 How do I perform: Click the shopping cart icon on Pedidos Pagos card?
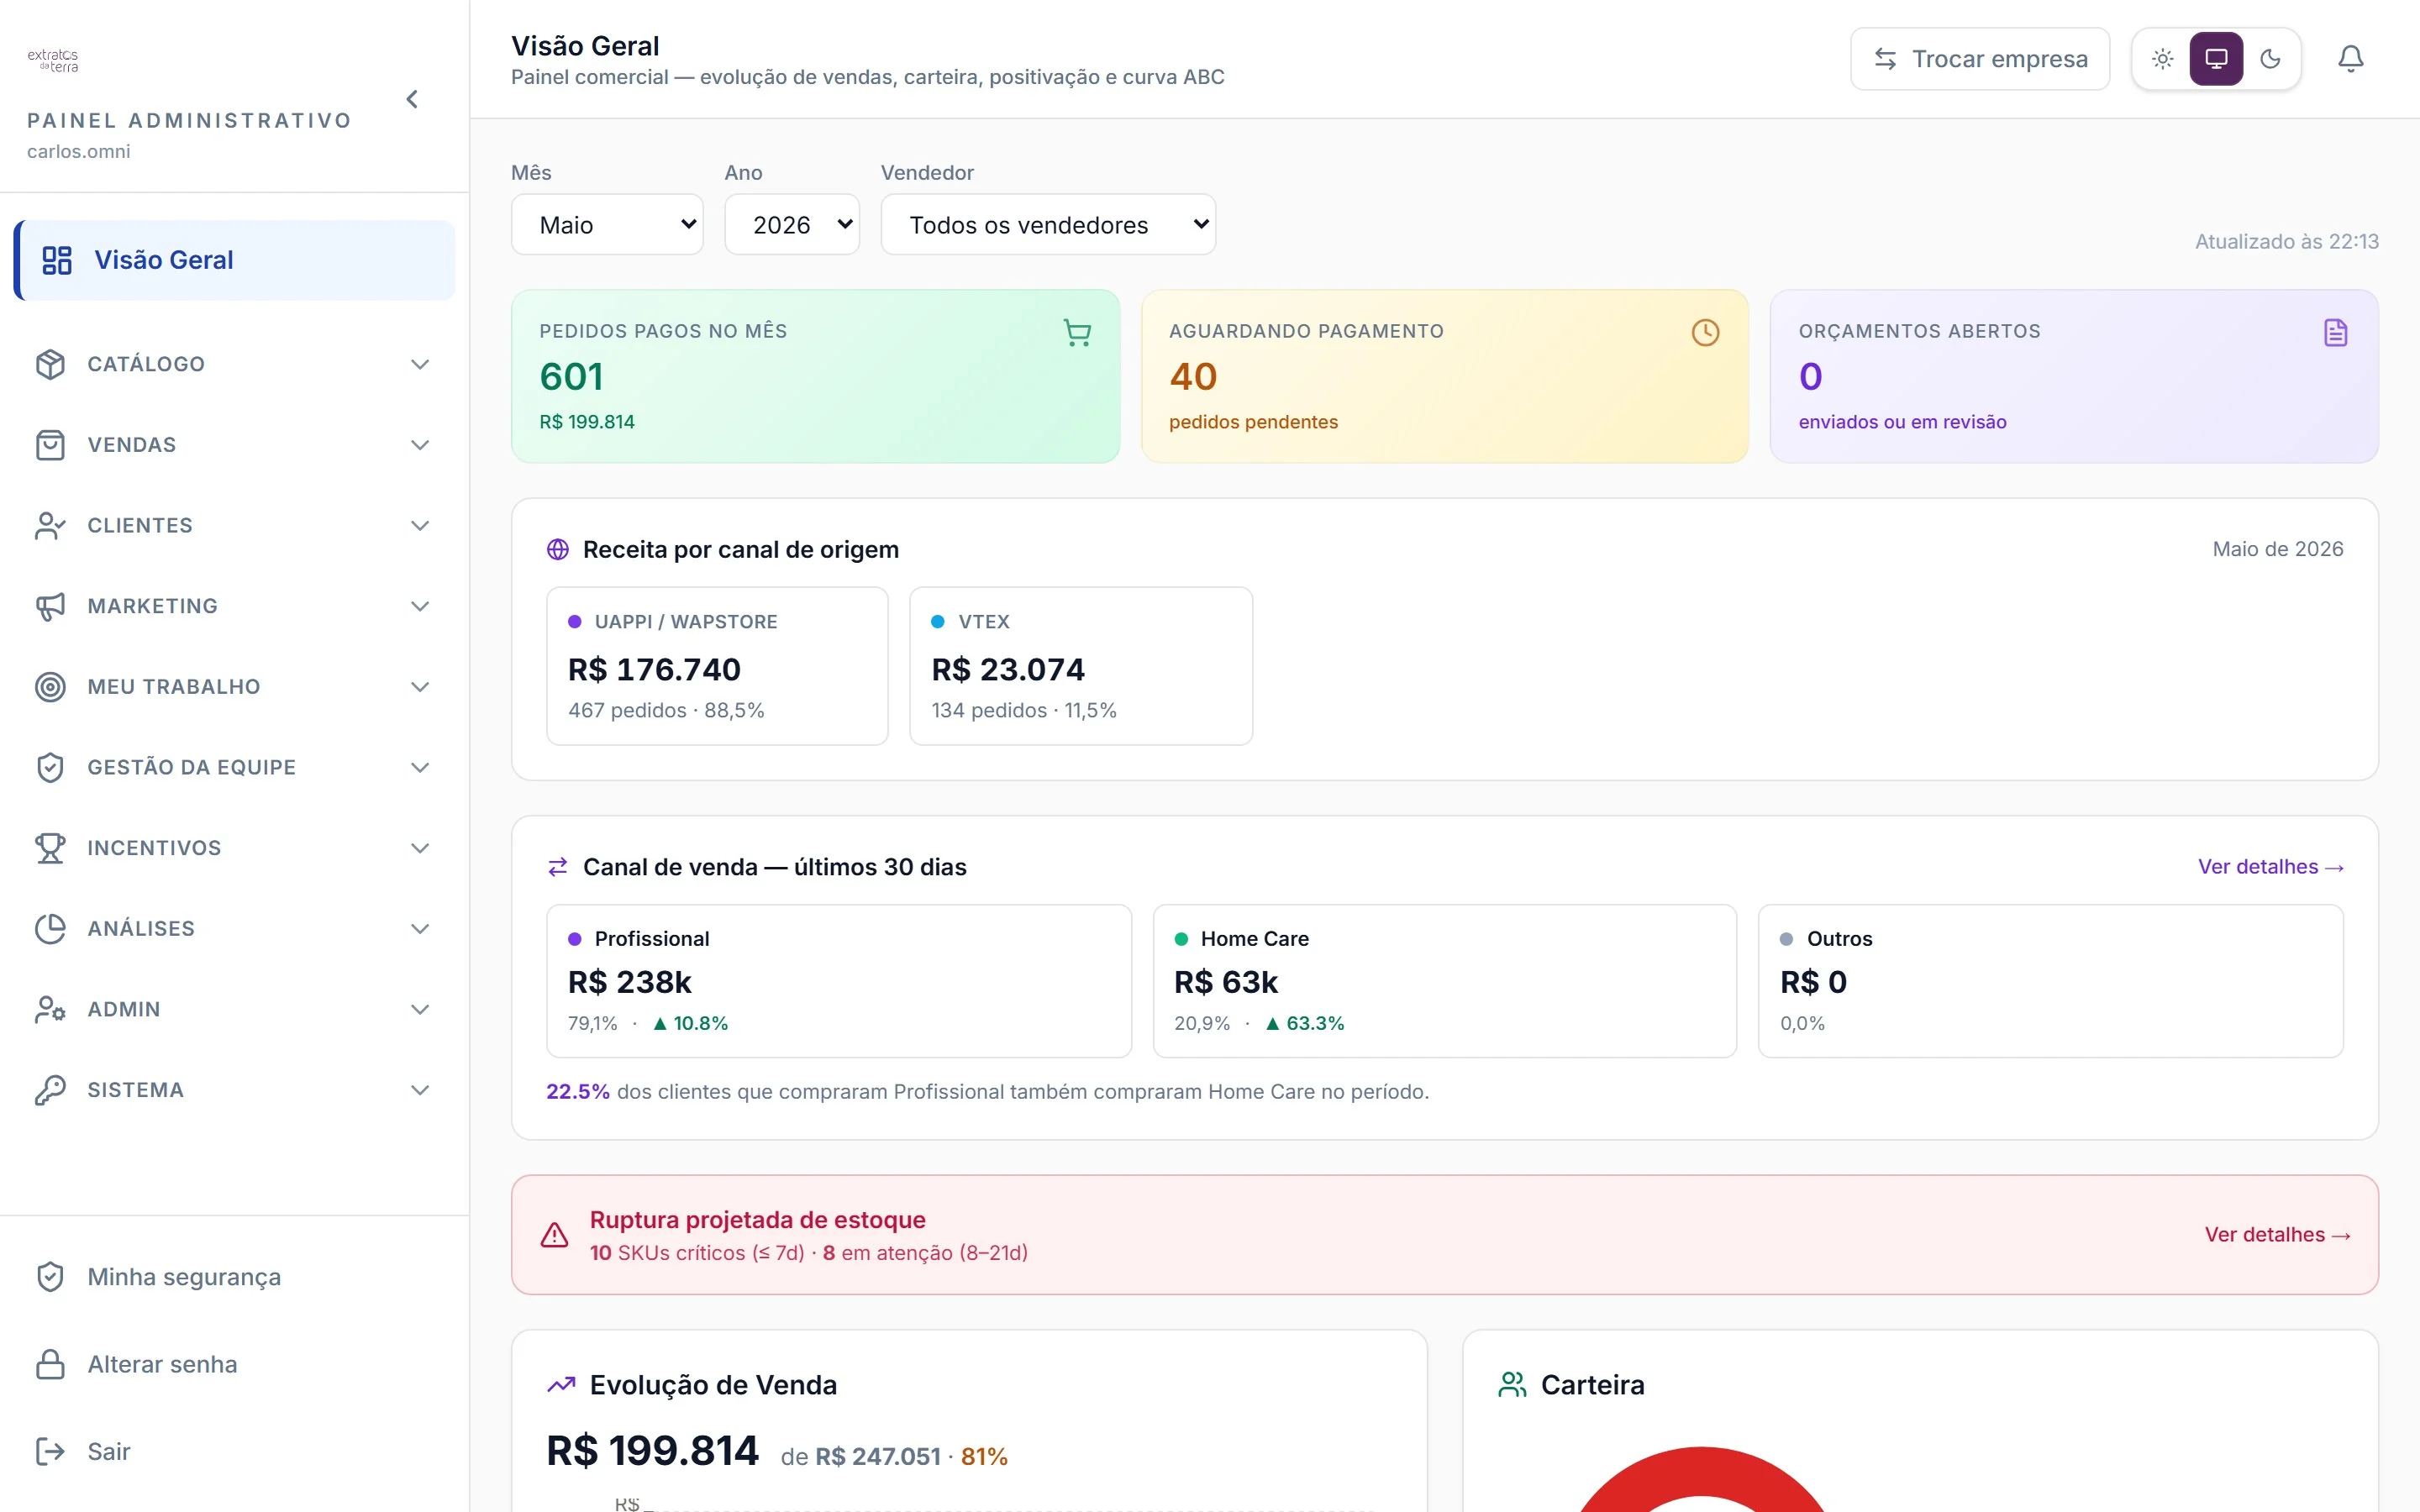(1077, 333)
